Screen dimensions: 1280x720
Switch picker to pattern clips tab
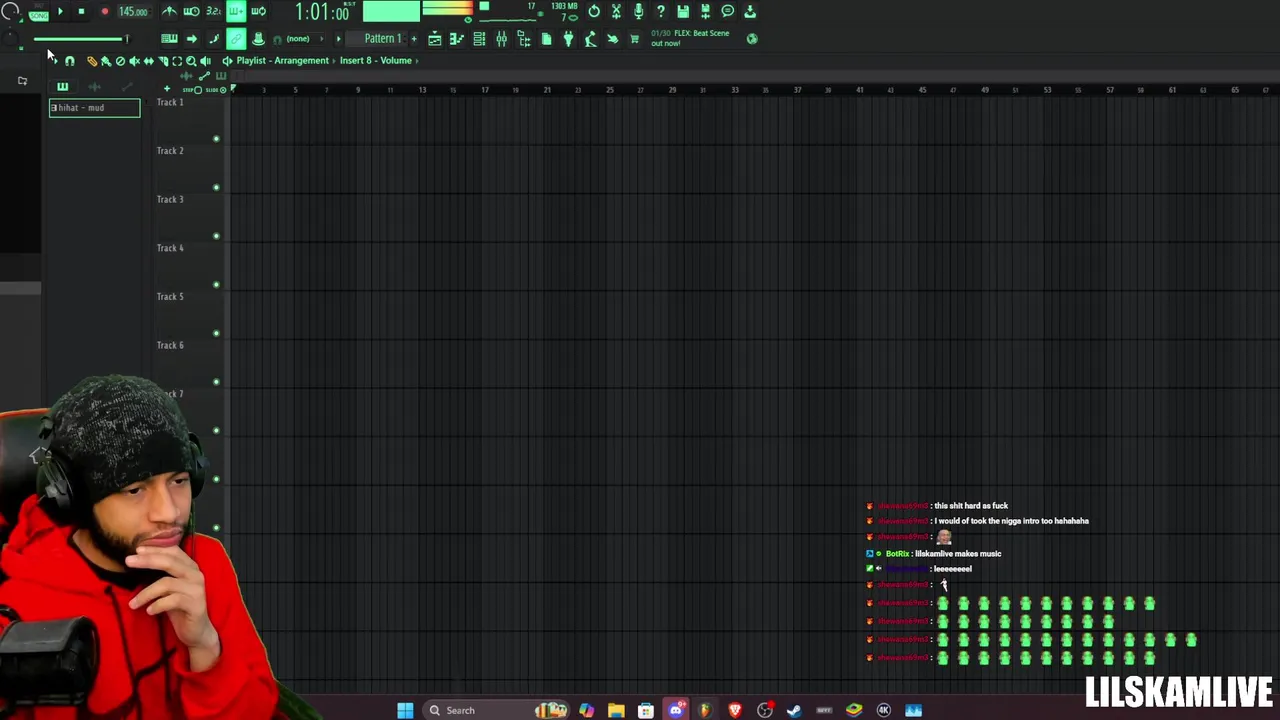(62, 87)
